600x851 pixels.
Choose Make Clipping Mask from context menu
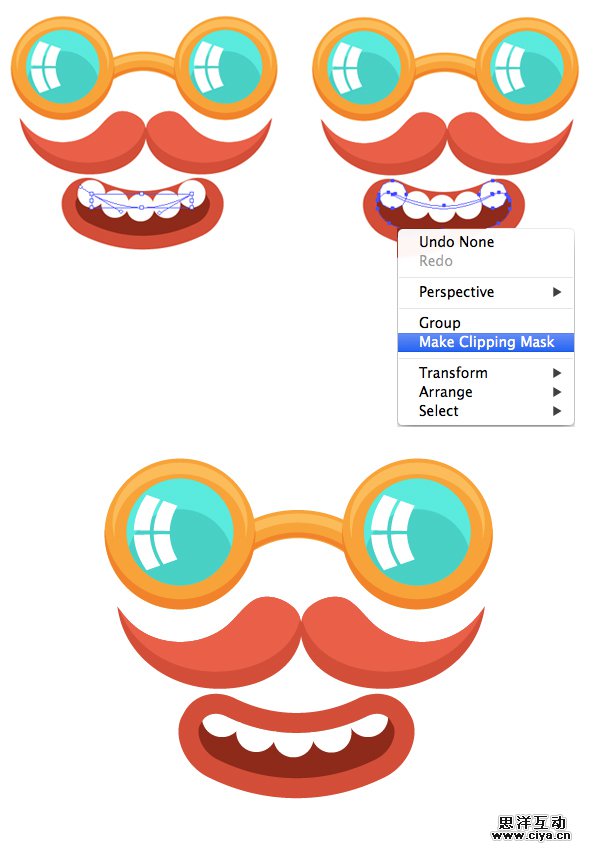(x=486, y=342)
